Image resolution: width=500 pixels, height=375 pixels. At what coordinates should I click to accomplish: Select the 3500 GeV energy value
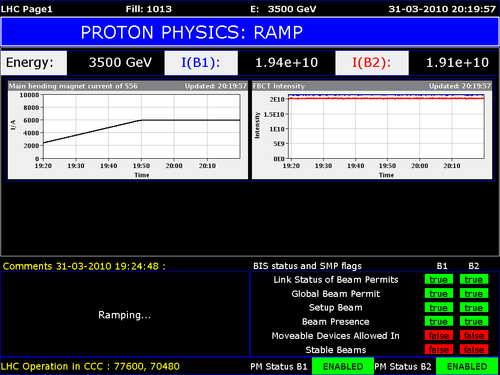tap(120, 63)
